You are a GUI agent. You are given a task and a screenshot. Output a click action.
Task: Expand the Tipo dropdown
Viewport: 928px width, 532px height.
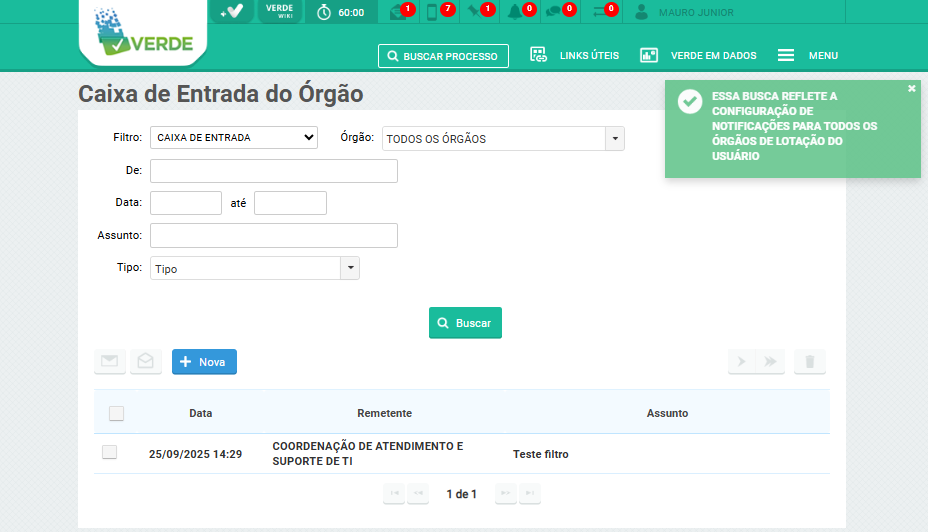pos(254,268)
